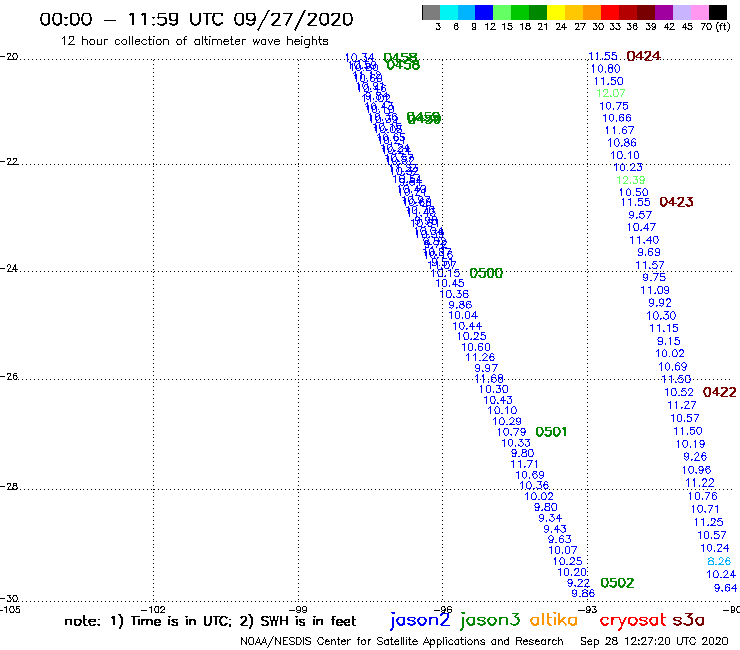Click the timestamp 'Sep 28 12:27:20 UTC 2020'
Viewport: 740px width, 650px height.
(654, 641)
